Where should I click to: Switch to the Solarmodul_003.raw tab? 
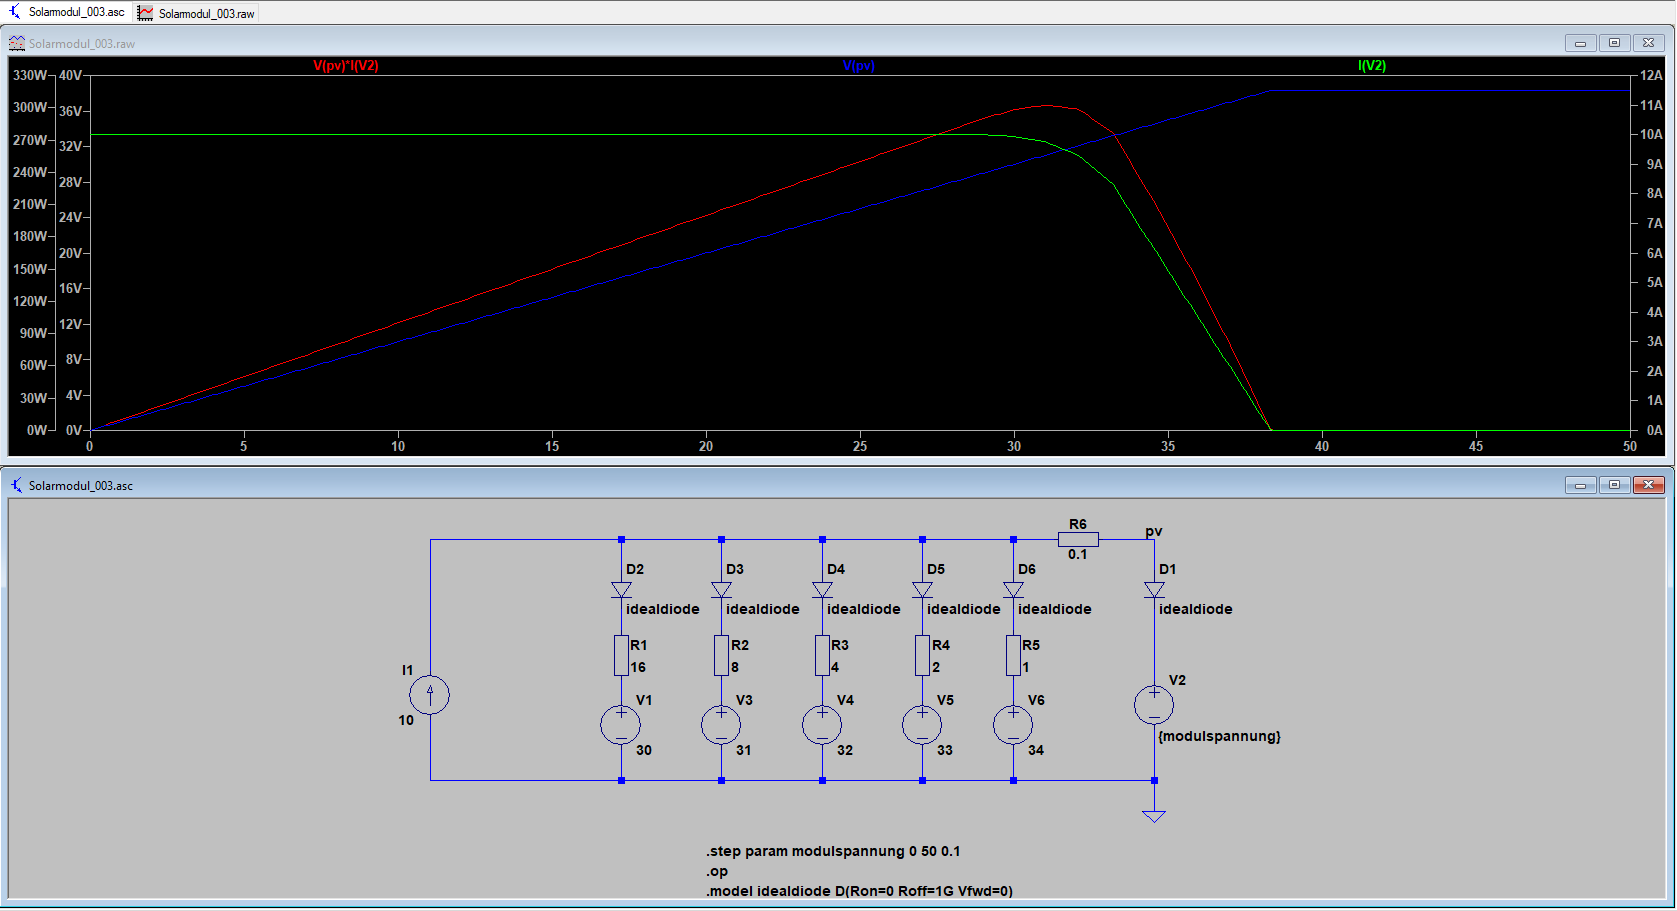point(197,14)
